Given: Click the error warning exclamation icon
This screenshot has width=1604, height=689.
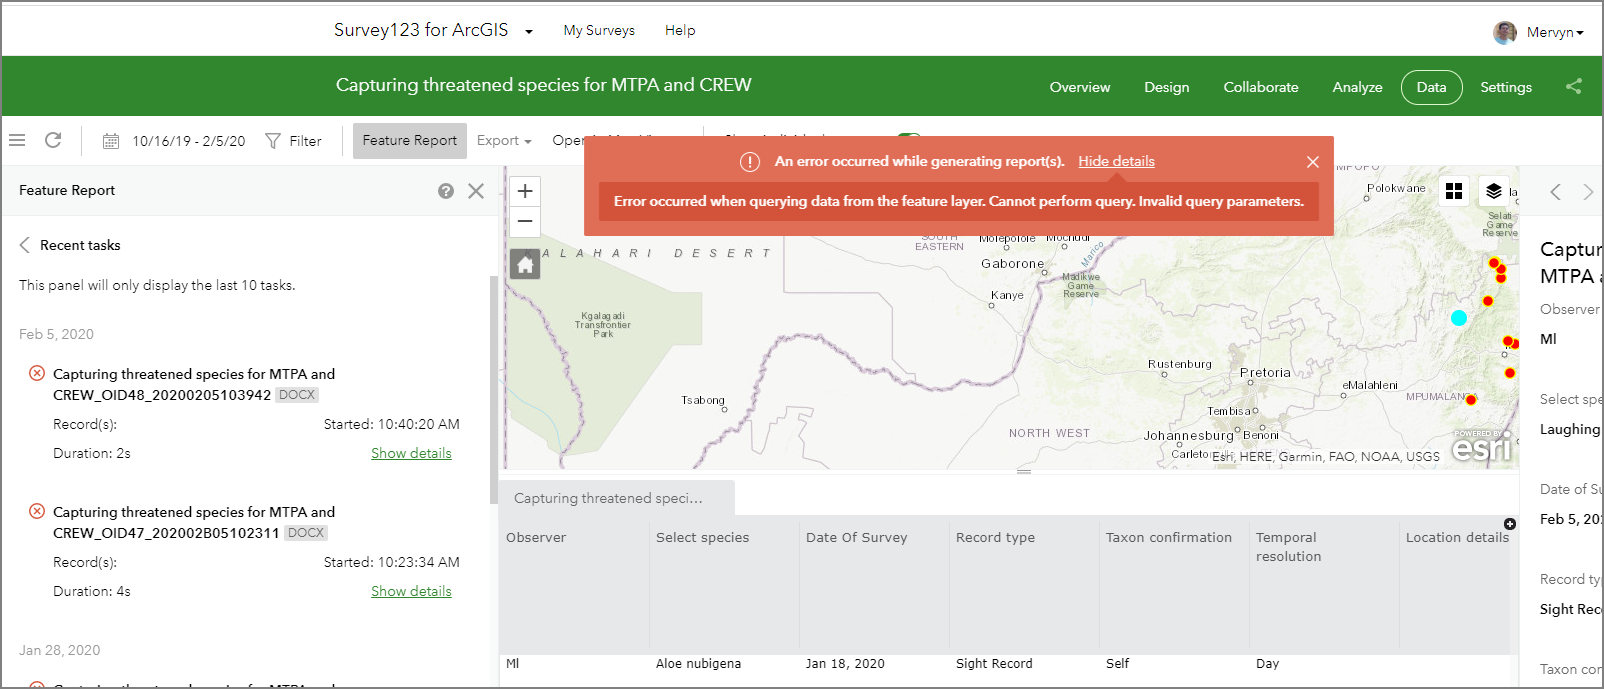Looking at the screenshot, I should click(x=749, y=162).
